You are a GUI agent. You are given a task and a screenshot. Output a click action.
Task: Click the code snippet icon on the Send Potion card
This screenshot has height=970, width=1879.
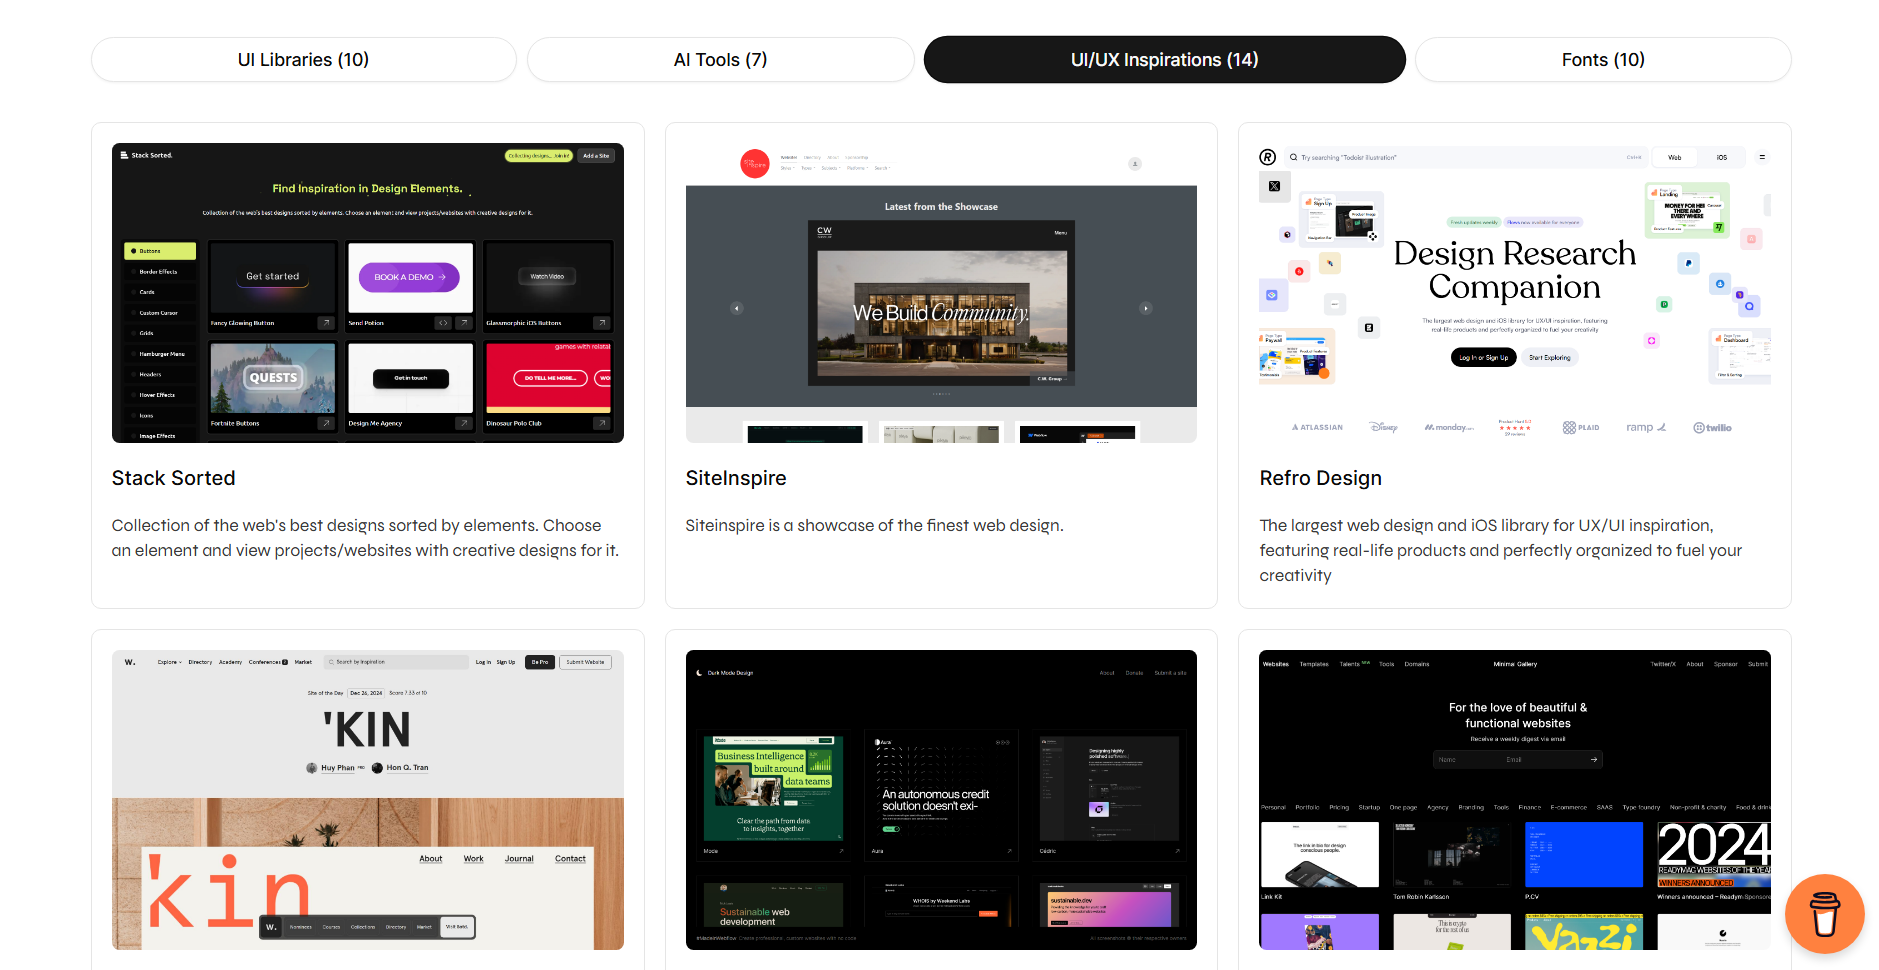[443, 323]
